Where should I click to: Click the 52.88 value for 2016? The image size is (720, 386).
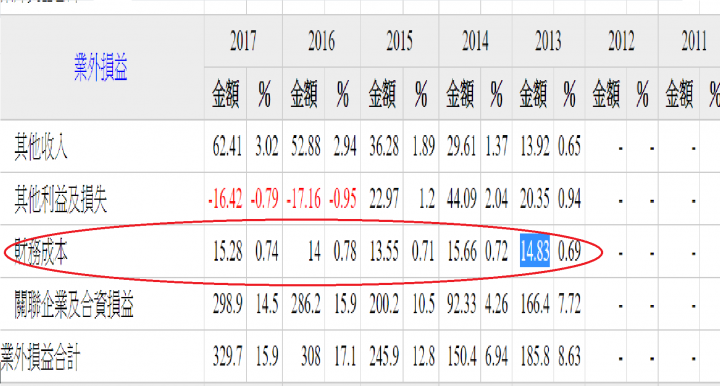click(x=306, y=147)
